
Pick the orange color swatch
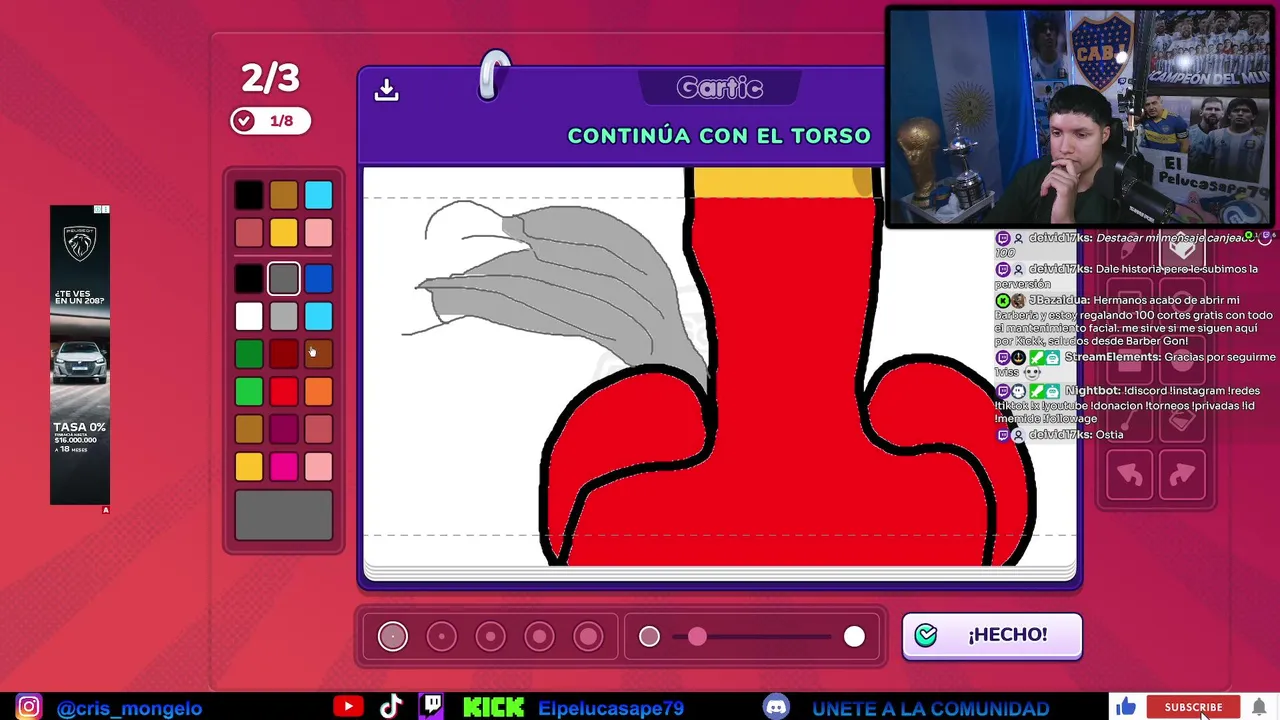pos(318,392)
